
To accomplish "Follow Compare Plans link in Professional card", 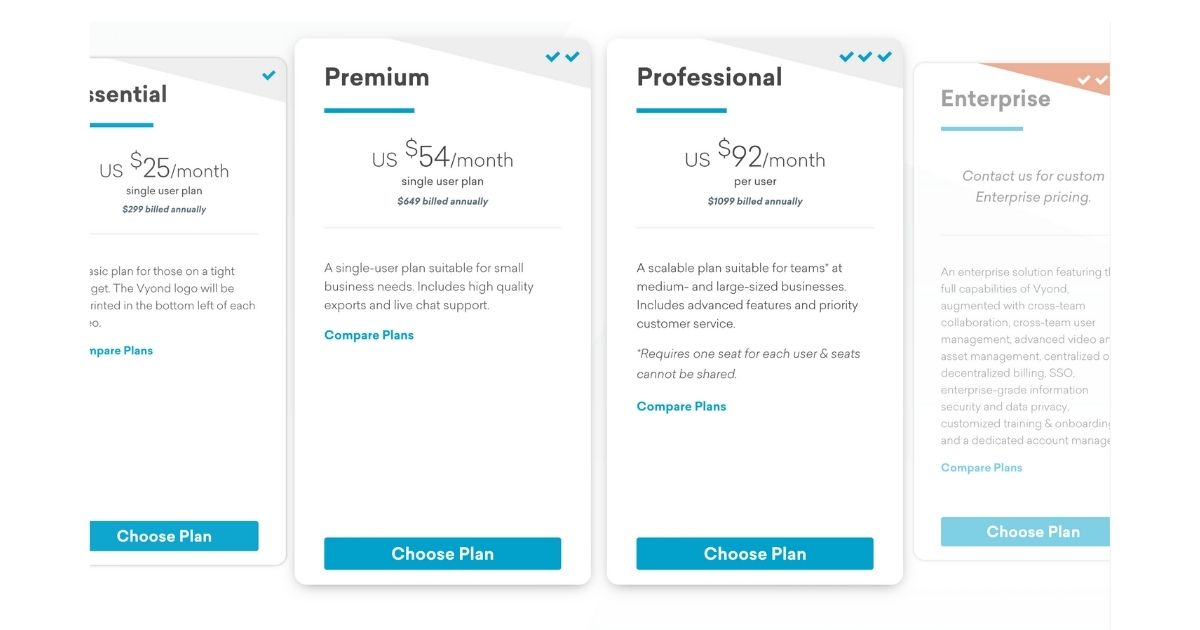I will [x=681, y=406].
